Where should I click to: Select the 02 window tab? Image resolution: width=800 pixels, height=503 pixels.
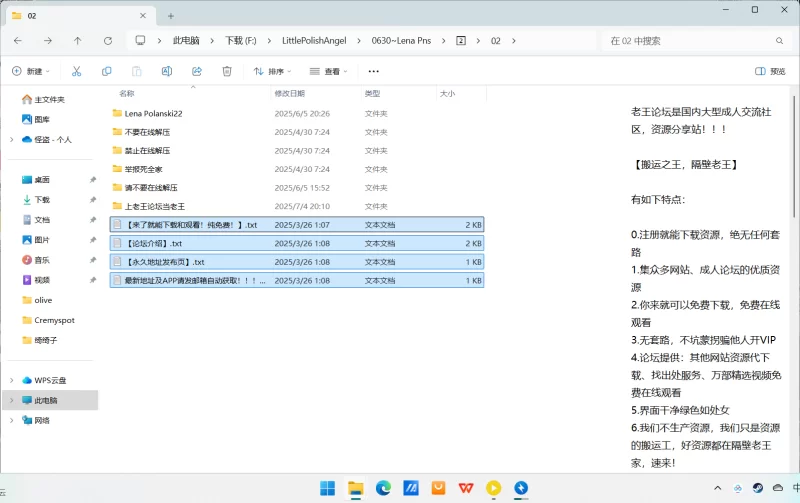point(79,16)
